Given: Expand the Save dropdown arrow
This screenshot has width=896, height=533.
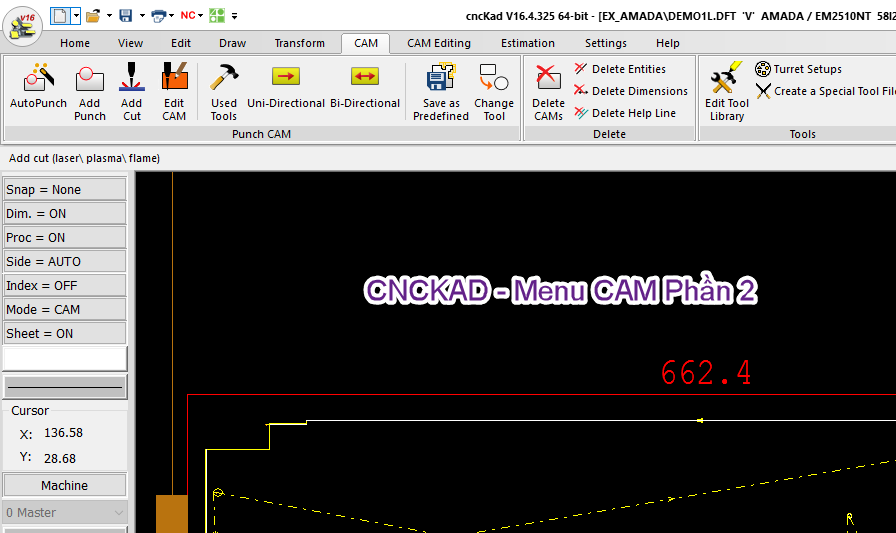Looking at the screenshot, I should pyautogui.click(x=142, y=15).
